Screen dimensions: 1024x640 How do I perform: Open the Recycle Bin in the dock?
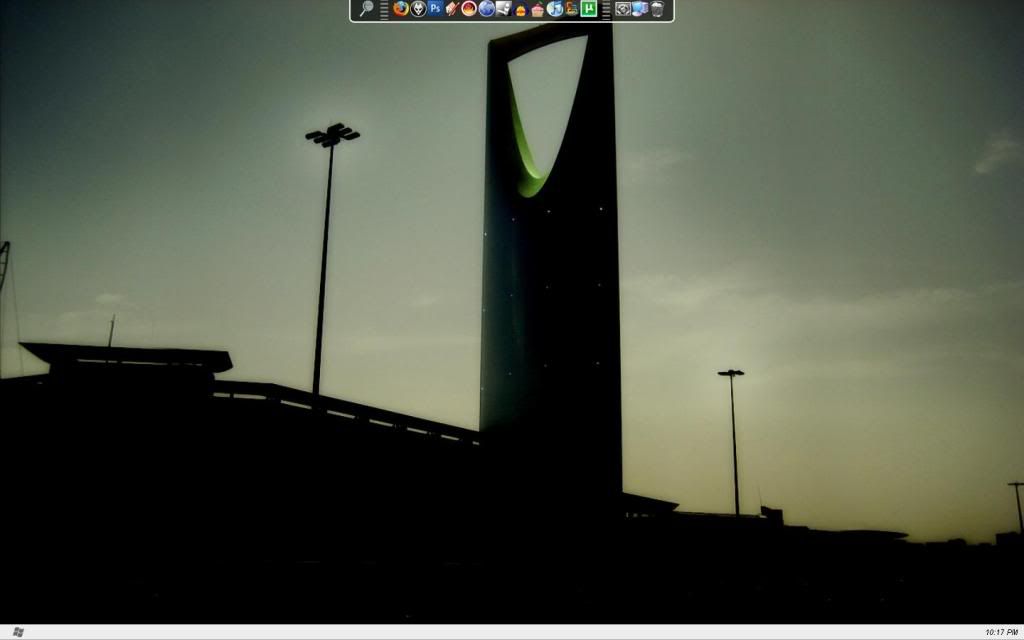[x=657, y=9]
